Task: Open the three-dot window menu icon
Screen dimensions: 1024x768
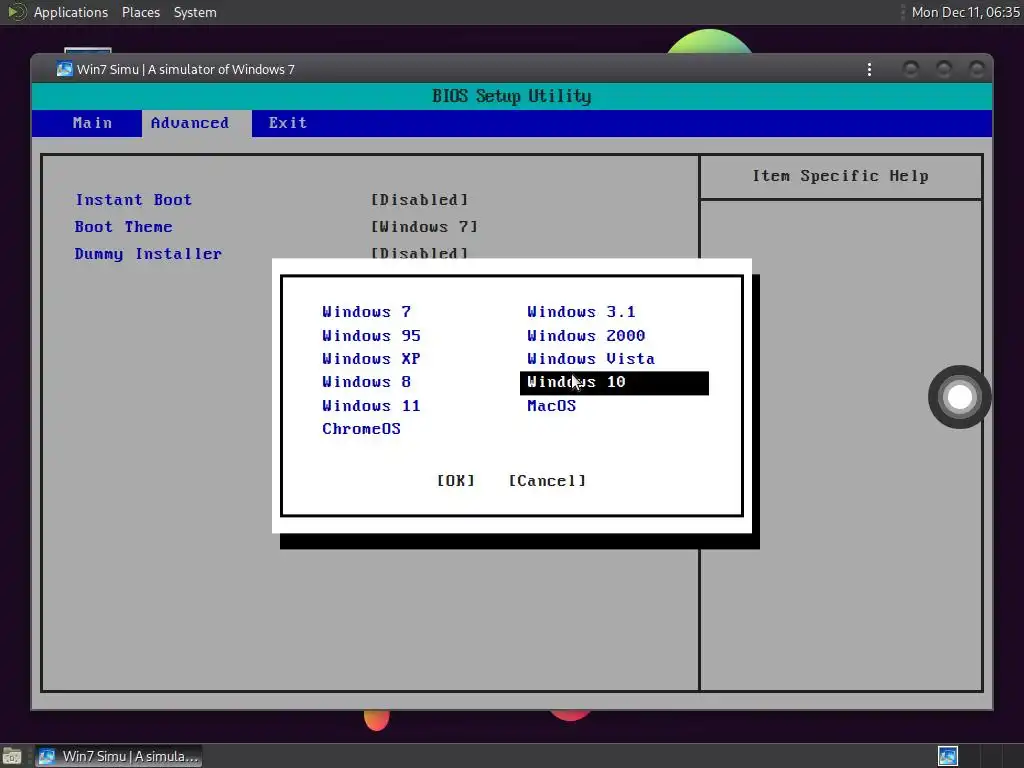Action: coord(869,69)
